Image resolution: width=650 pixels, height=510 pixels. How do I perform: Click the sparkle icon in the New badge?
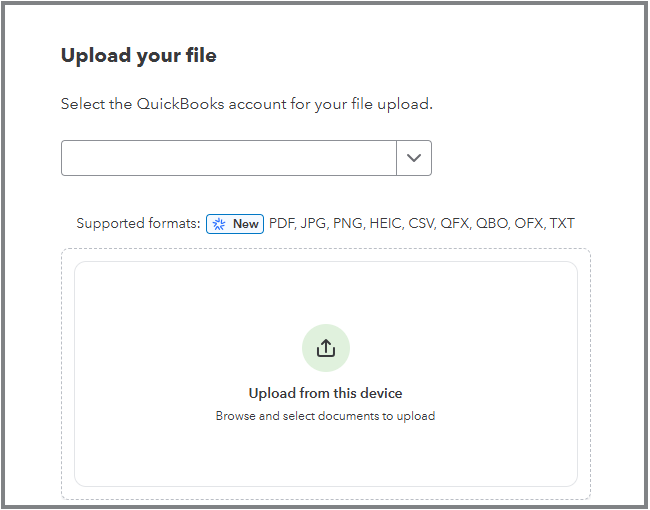point(219,224)
